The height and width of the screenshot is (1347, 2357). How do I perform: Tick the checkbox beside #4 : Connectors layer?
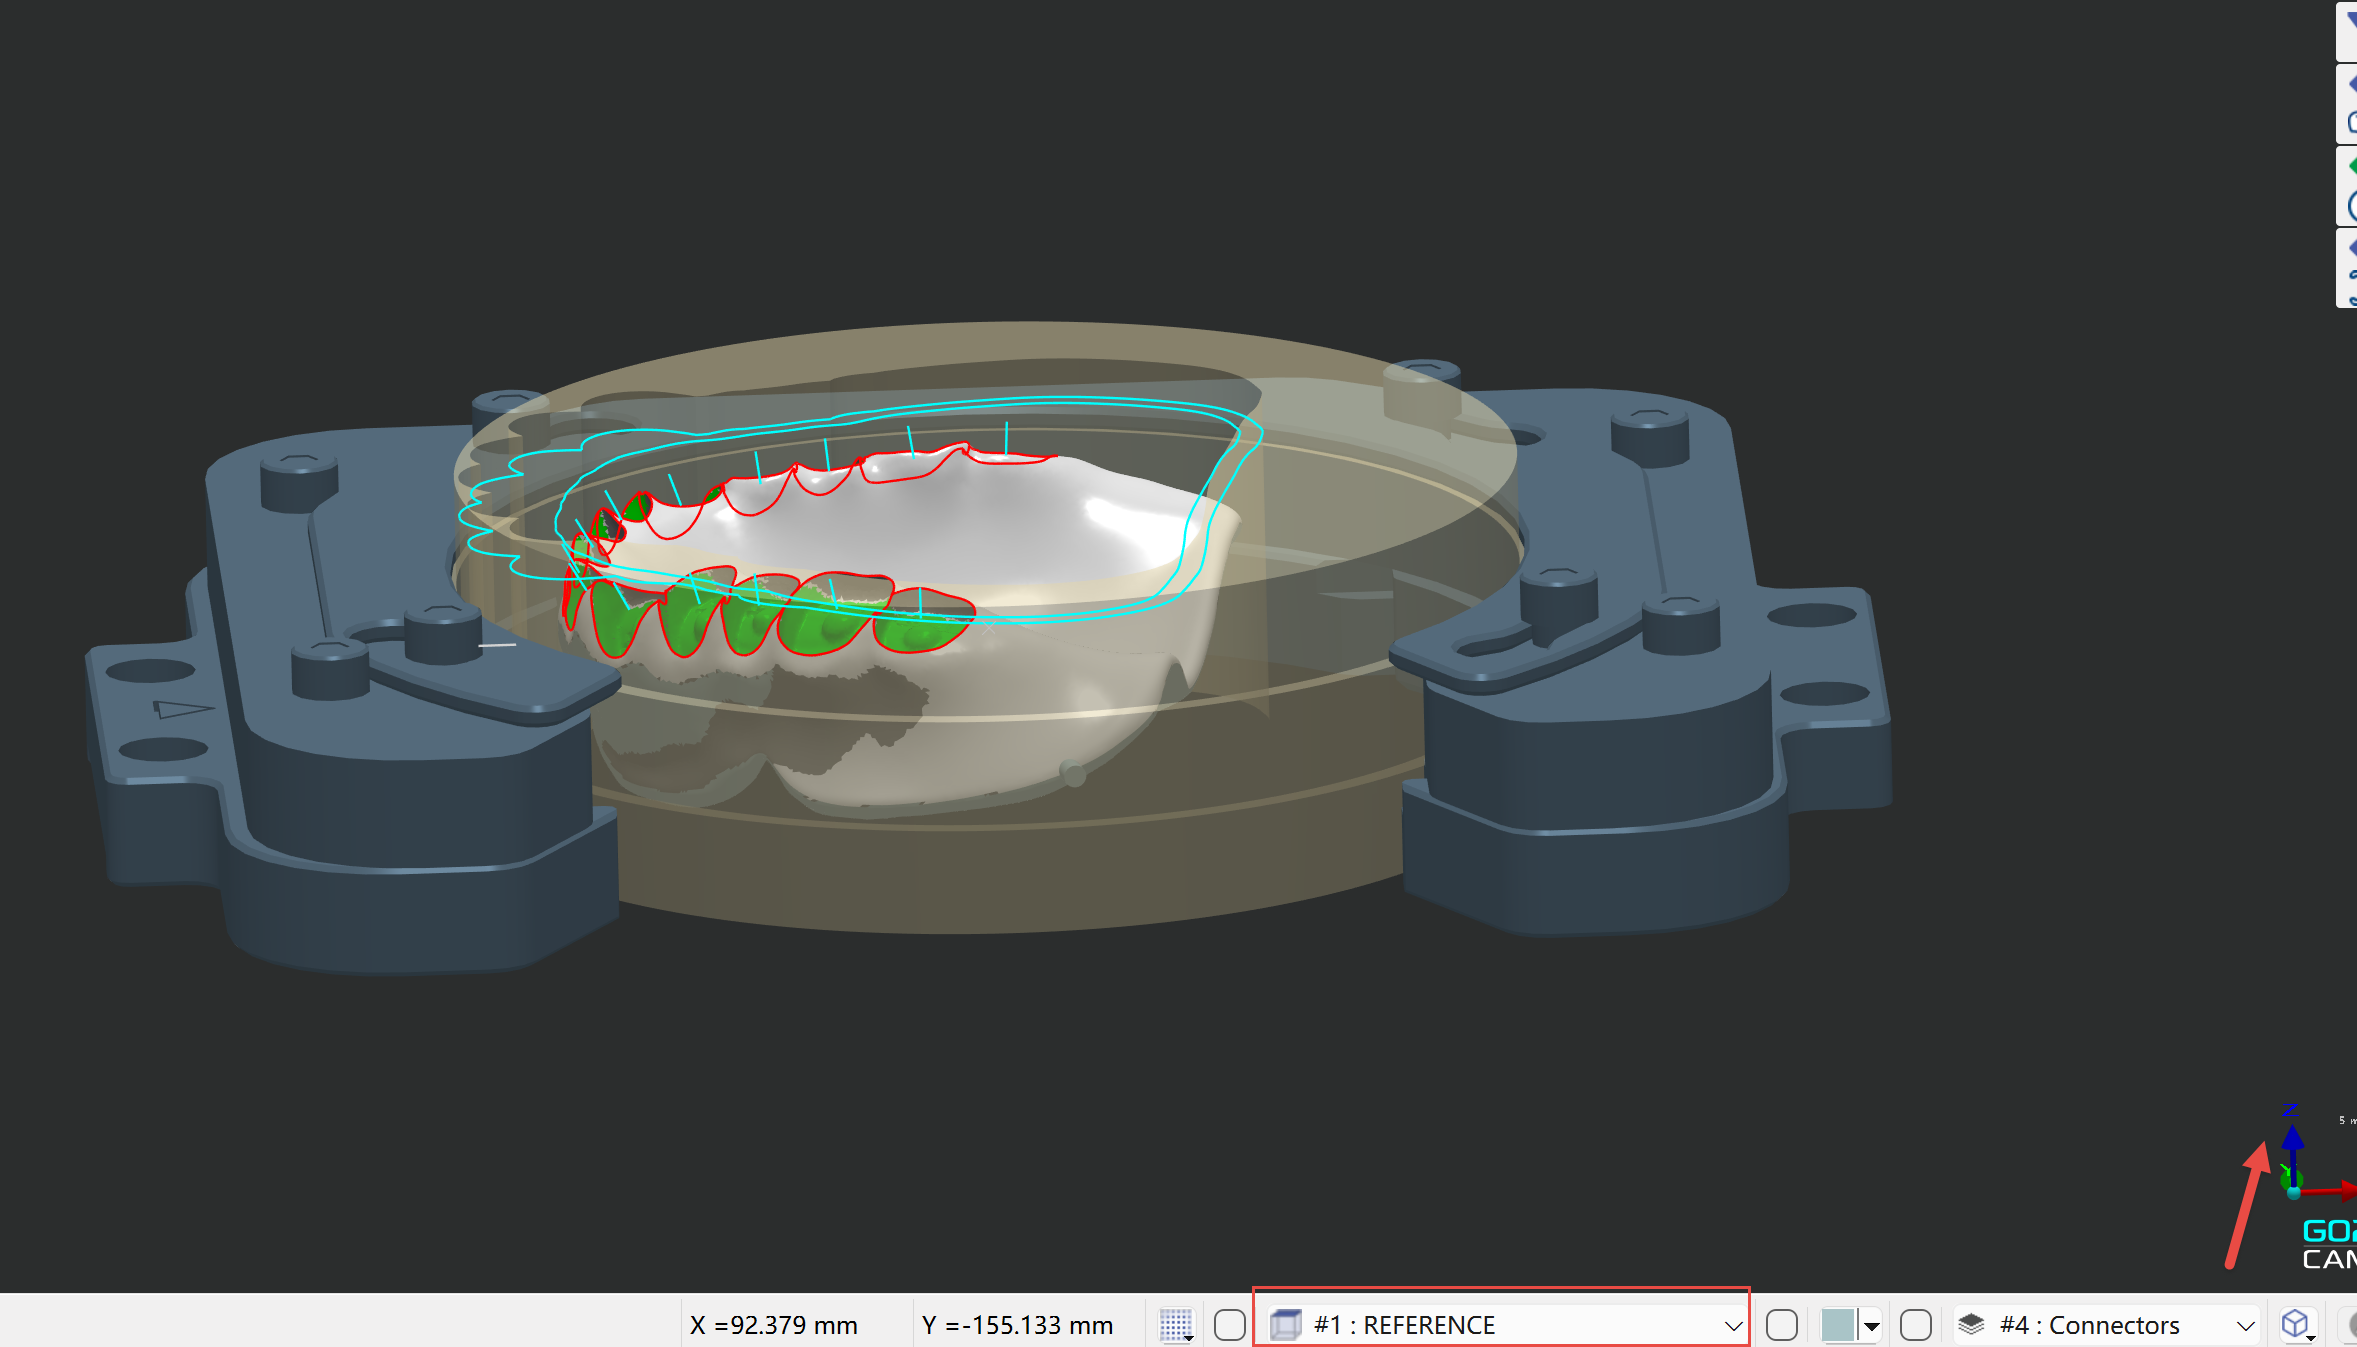(1915, 1325)
